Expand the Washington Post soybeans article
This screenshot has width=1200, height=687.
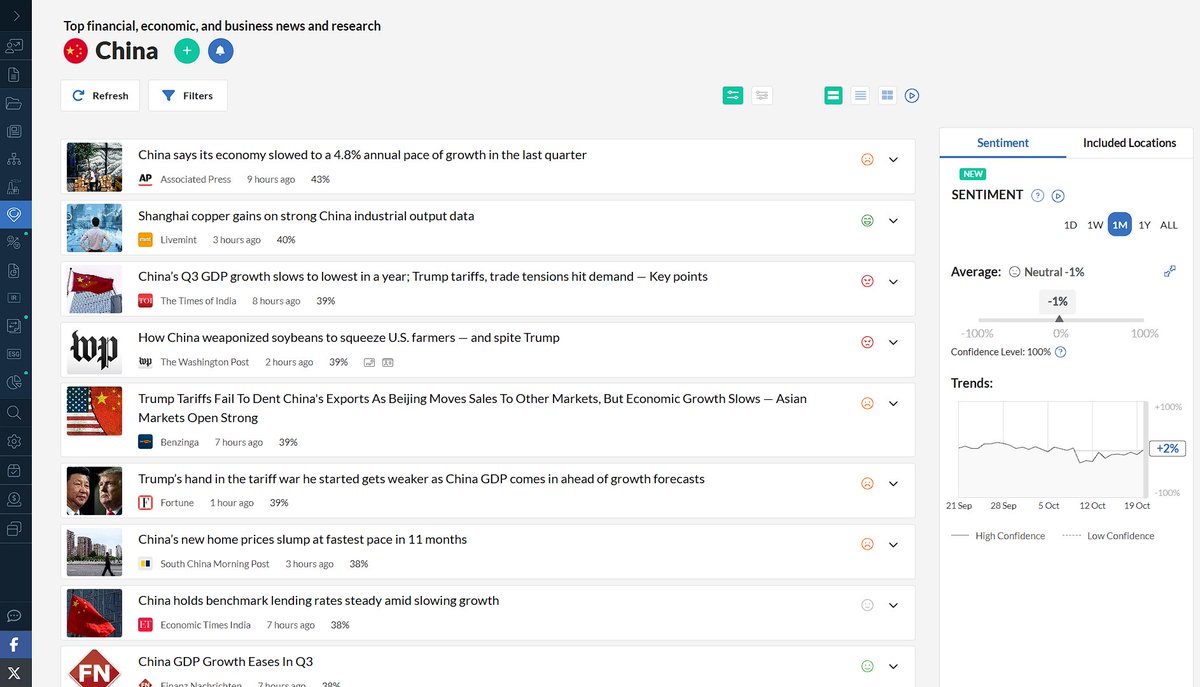(x=893, y=342)
